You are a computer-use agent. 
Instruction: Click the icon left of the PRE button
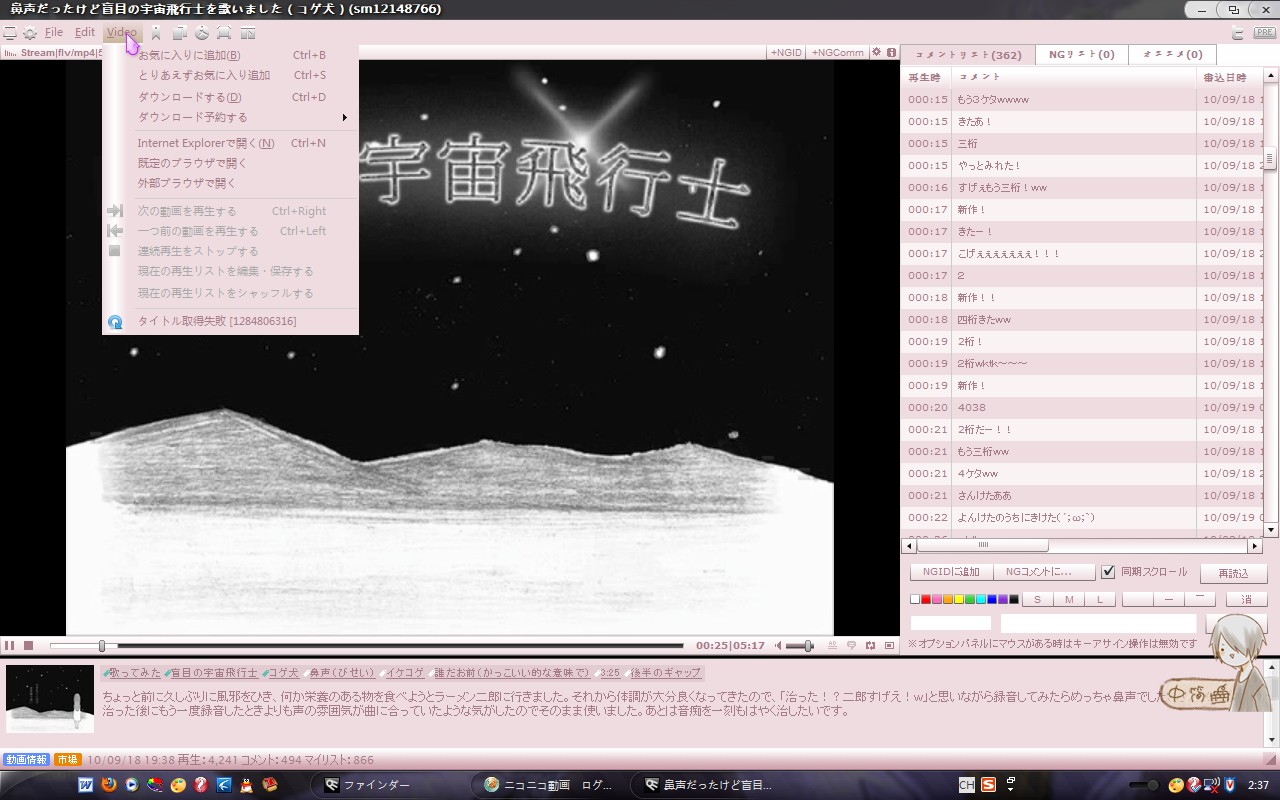[1238, 33]
